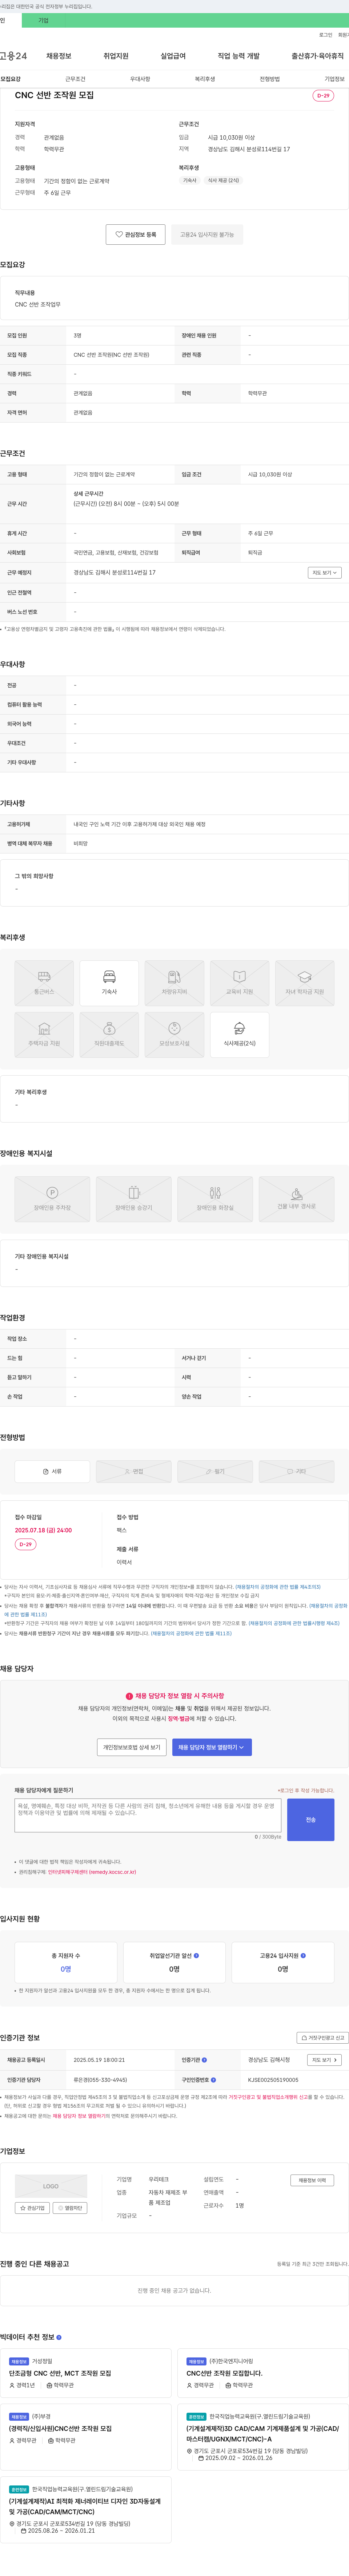Select the 통근버스 welfare icon tile
349x2576 pixels.
(44, 983)
